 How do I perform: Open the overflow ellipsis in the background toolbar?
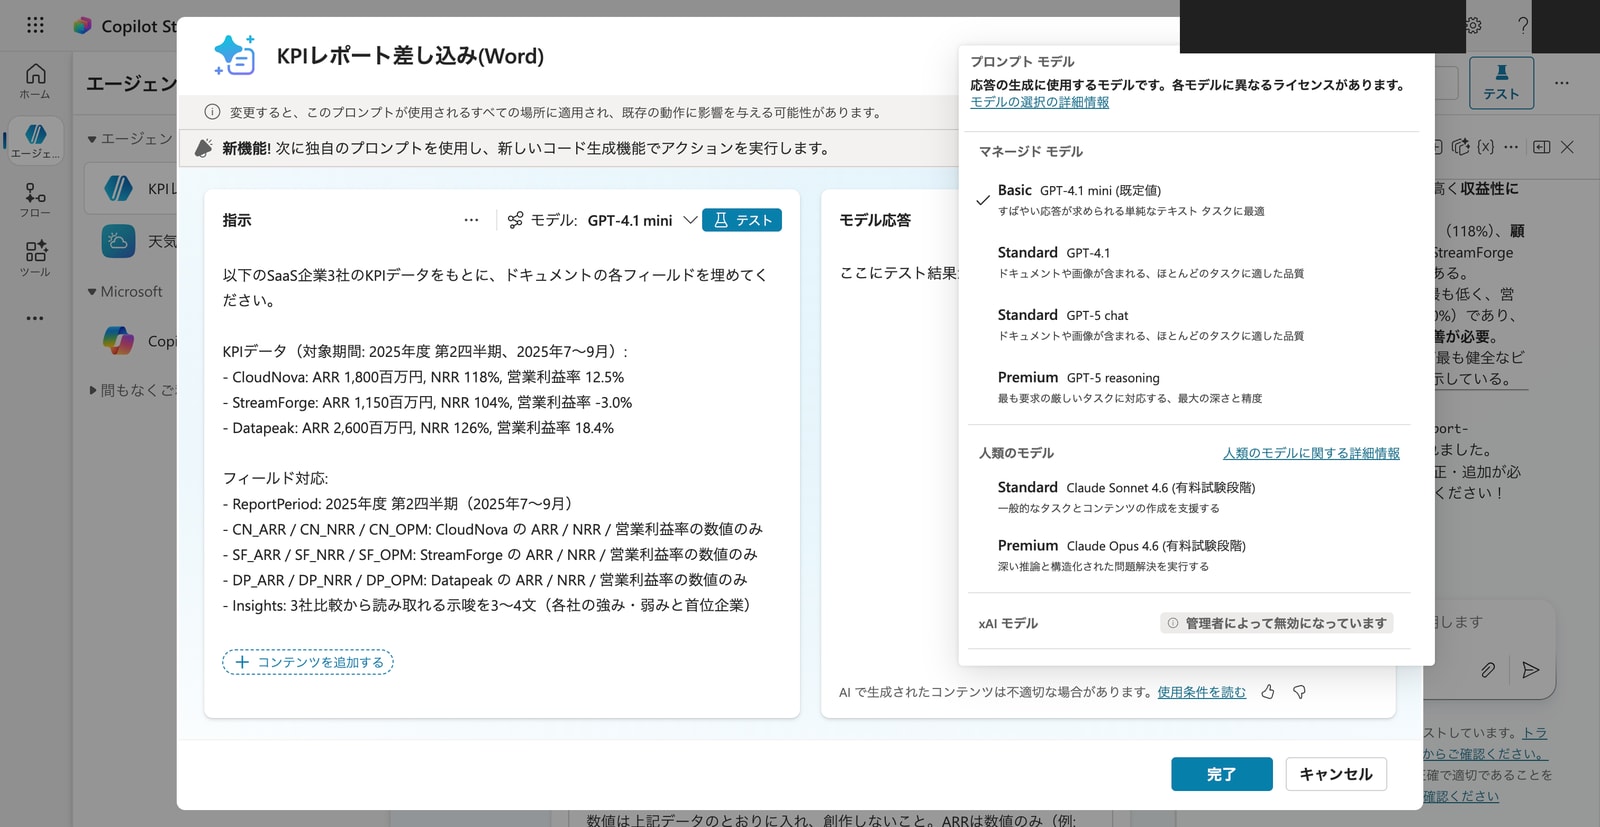(1511, 147)
